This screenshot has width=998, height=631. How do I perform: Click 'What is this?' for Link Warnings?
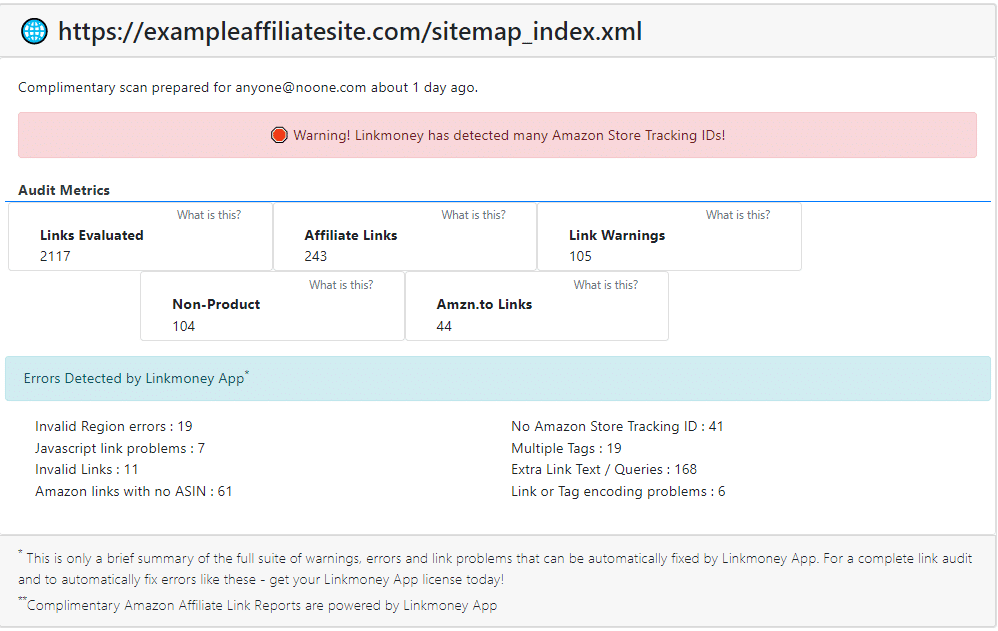[738, 215]
